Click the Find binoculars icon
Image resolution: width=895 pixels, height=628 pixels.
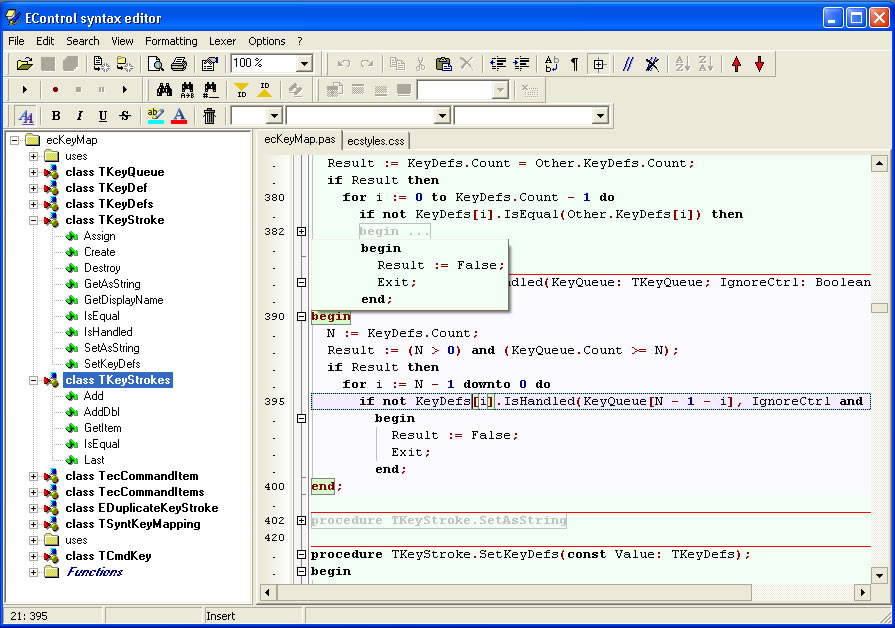166,89
